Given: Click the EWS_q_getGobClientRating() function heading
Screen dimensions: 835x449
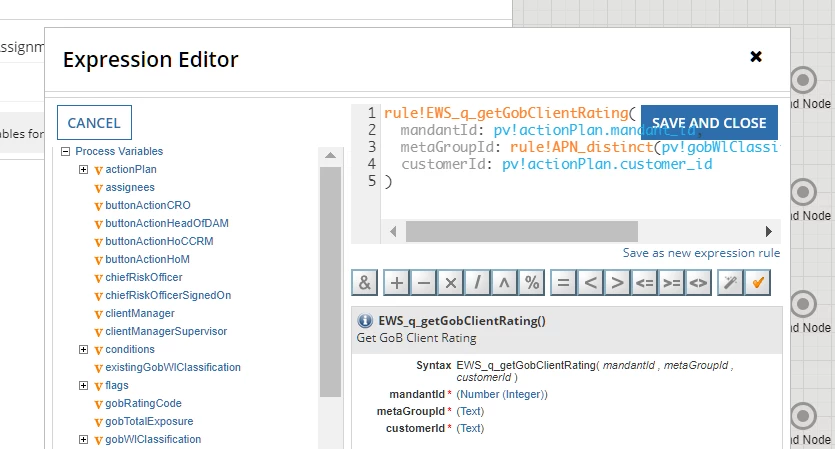Looking at the screenshot, I should pyautogui.click(x=462, y=321).
